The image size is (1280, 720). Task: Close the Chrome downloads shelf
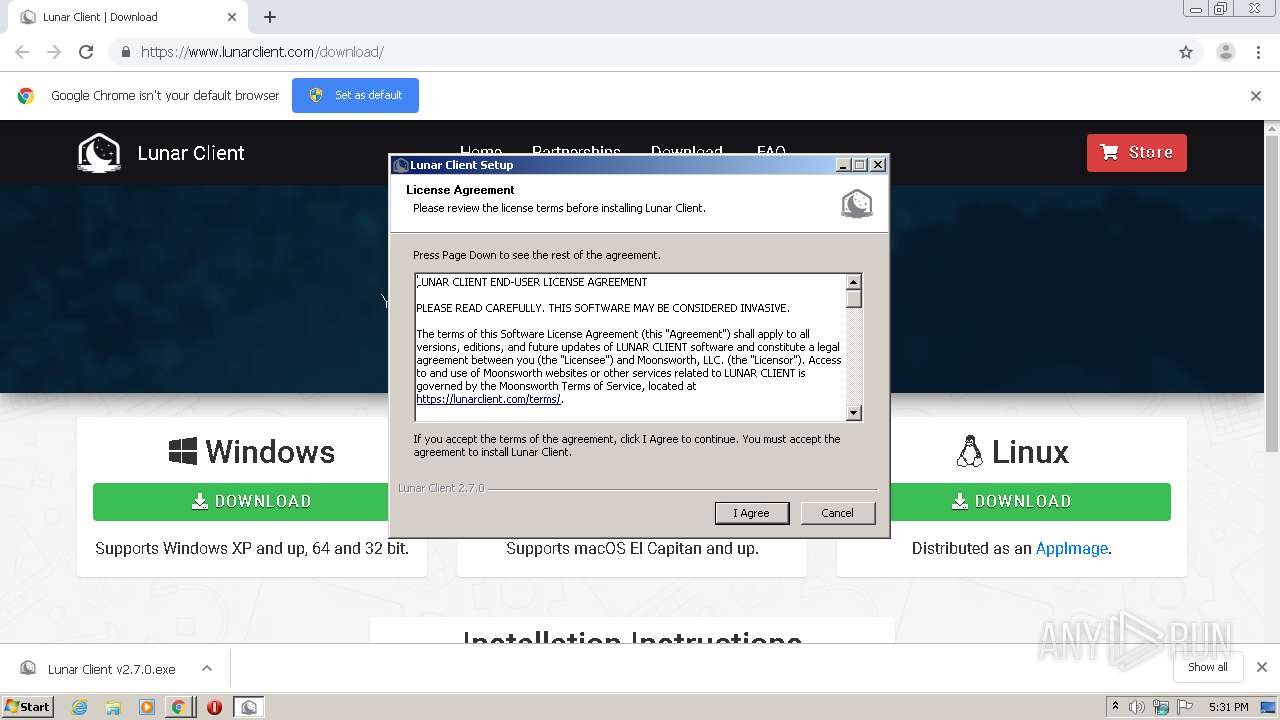(1261, 667)
